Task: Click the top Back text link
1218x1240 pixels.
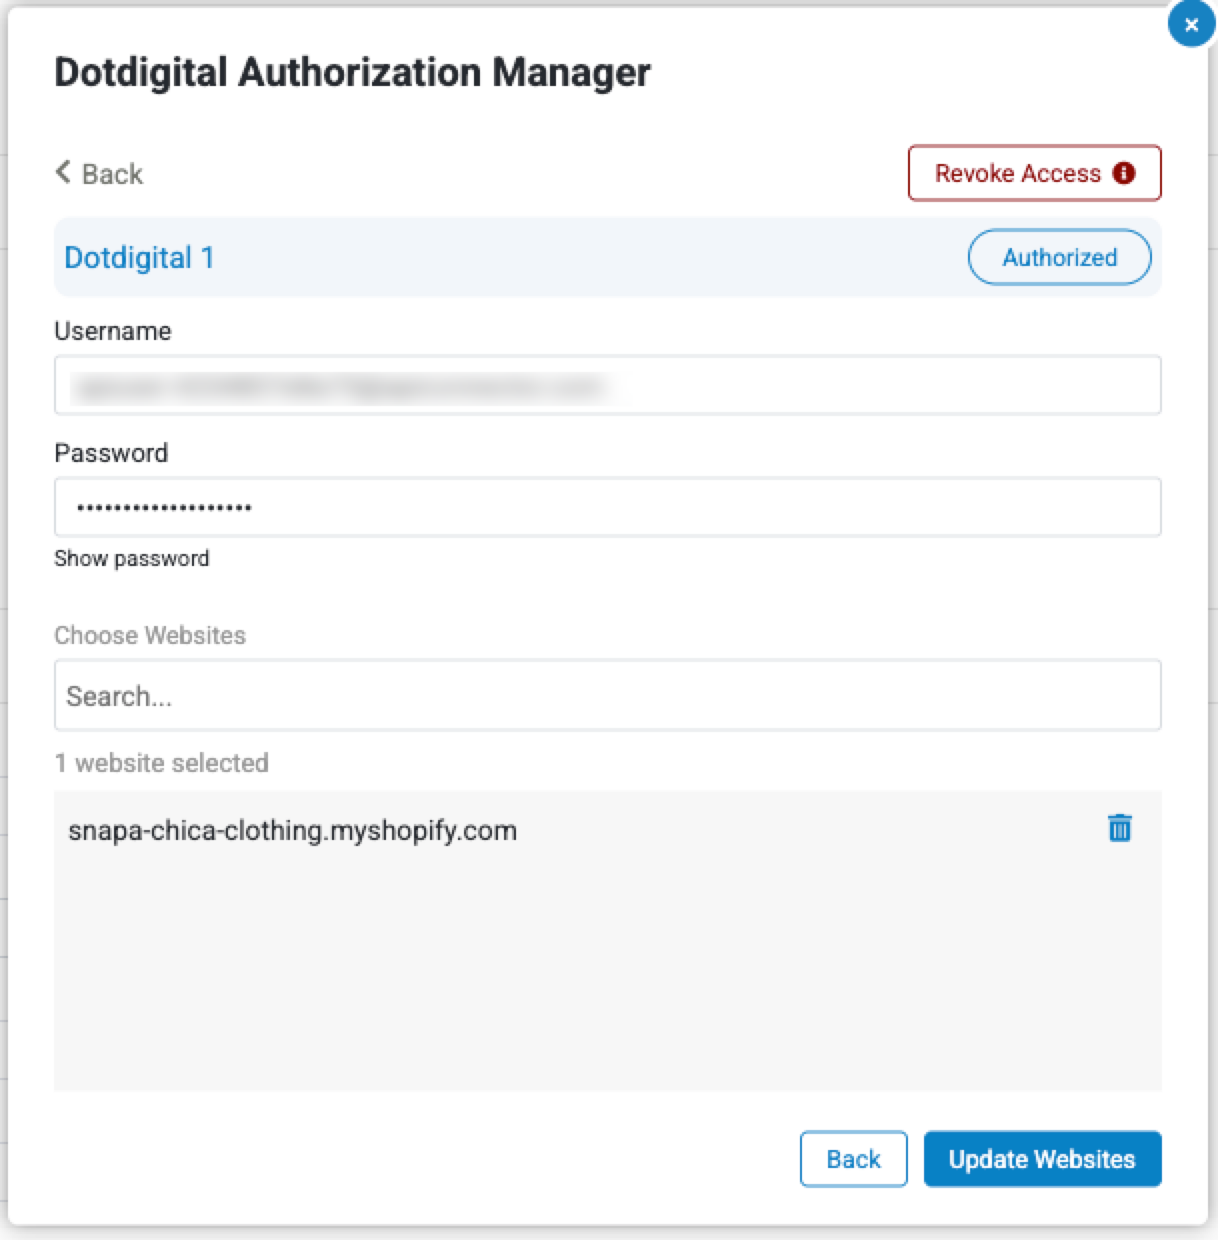Action: pyautogui.click(x=112, y=174)
